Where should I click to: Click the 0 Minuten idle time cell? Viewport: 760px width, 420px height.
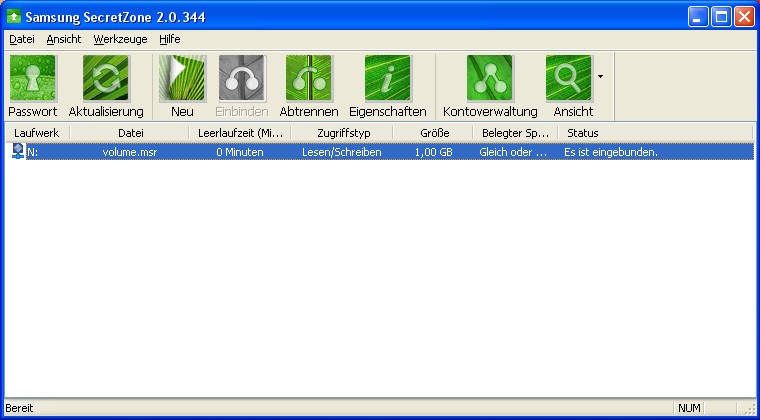coord(240,152)
